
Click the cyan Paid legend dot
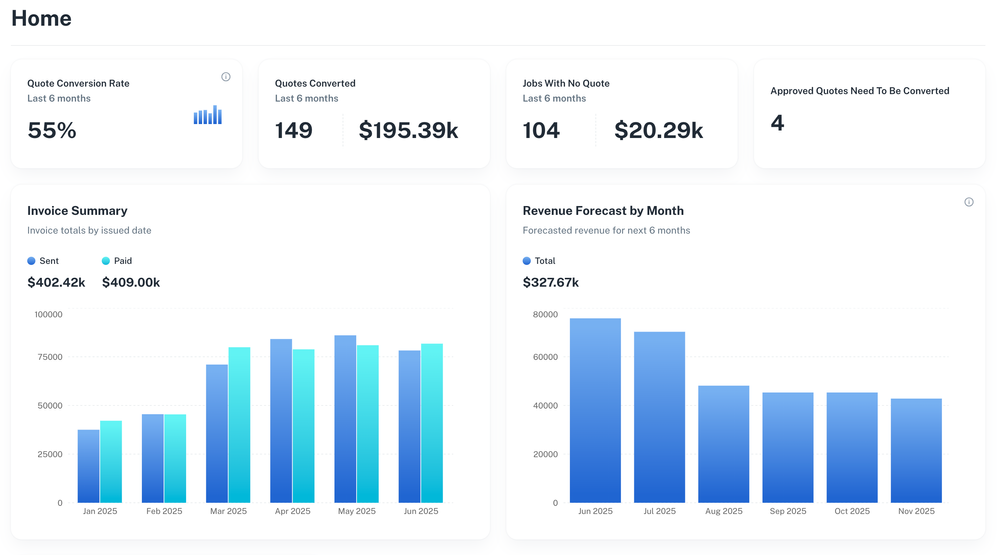(106, 261)
